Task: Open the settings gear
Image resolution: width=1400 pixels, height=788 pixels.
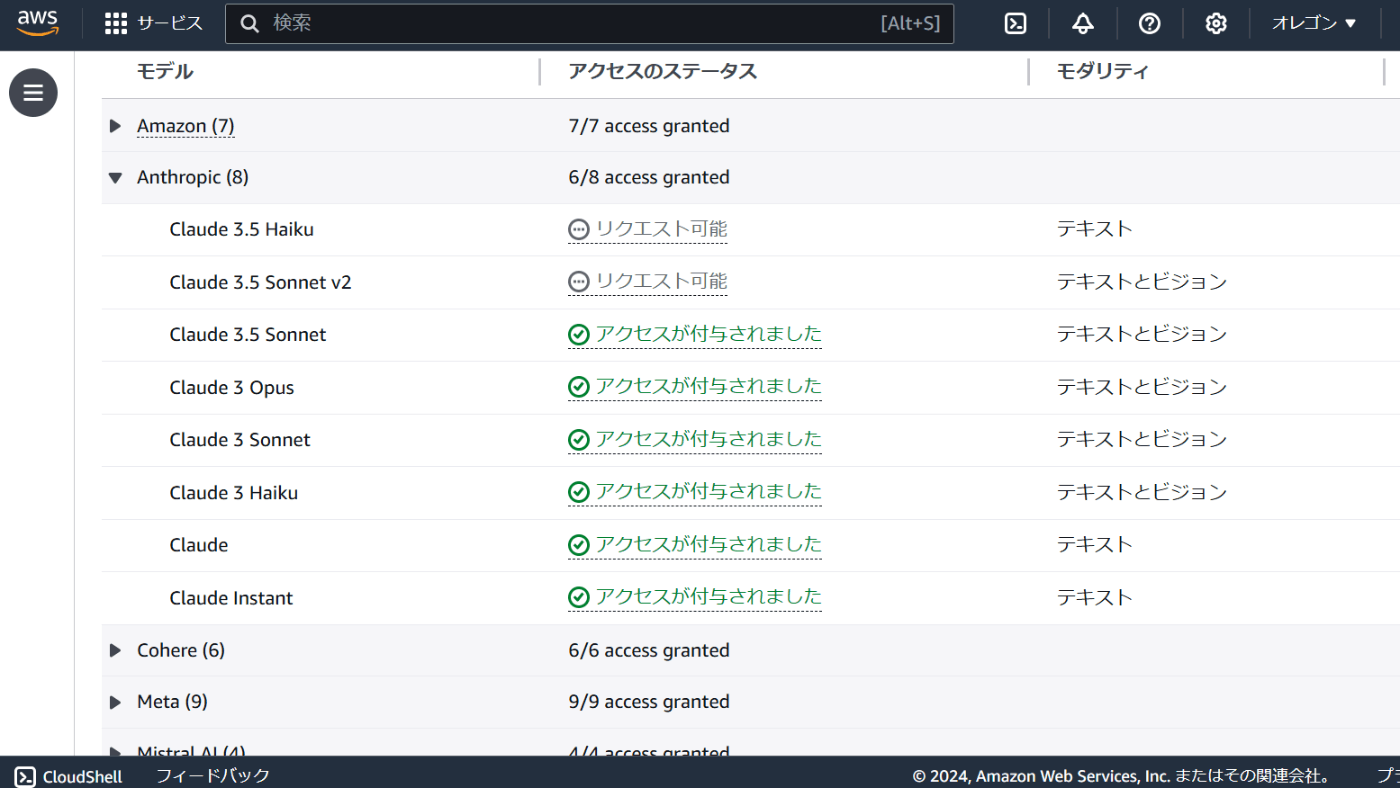Action: [x=1216, y=23]
